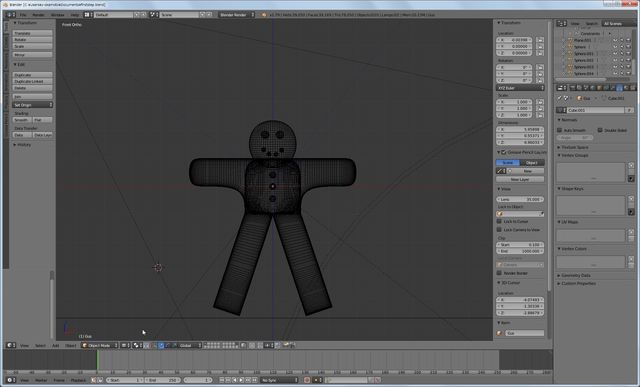Click the auto keyframe record button
Viewport: 640px width, 387px height.
coord(307,380)
